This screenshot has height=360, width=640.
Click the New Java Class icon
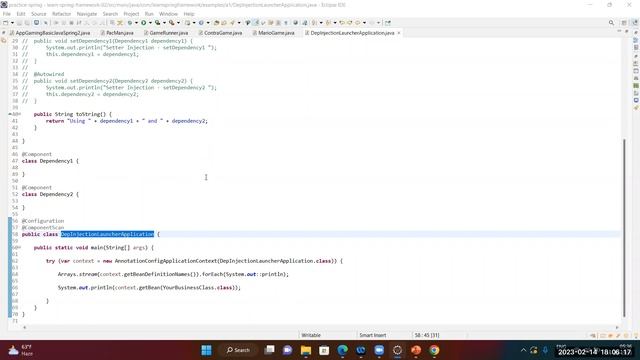(201, 23)
